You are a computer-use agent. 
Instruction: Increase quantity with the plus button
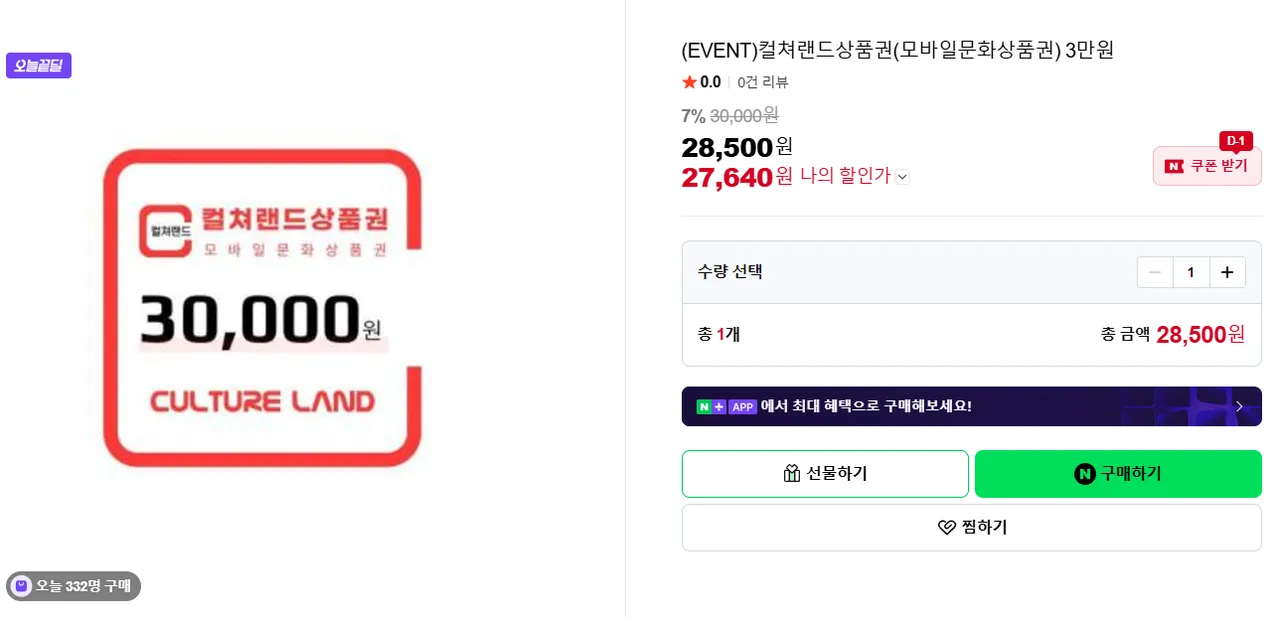pyautogui.click(x=1227, y=272)
